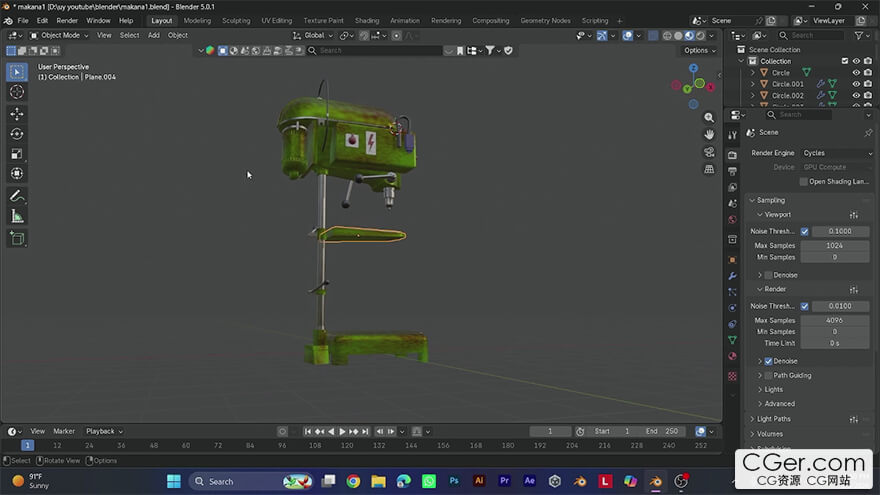Disable Render Denoise checkbox
The width and height of the screenshot is (880, 495).
click(768, 361)
